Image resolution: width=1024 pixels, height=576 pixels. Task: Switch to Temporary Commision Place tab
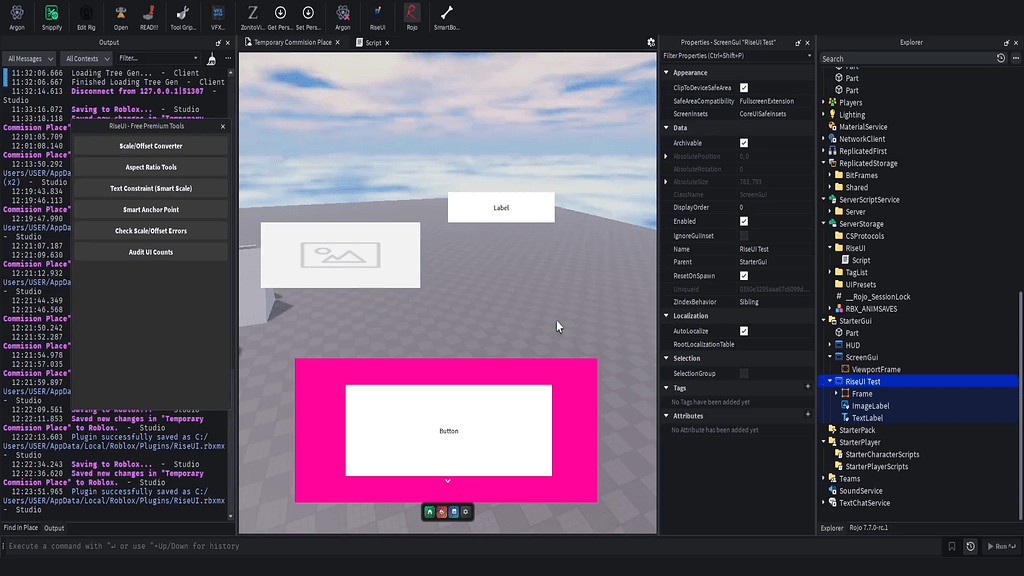pyautogui.click(x=293, y=42)
